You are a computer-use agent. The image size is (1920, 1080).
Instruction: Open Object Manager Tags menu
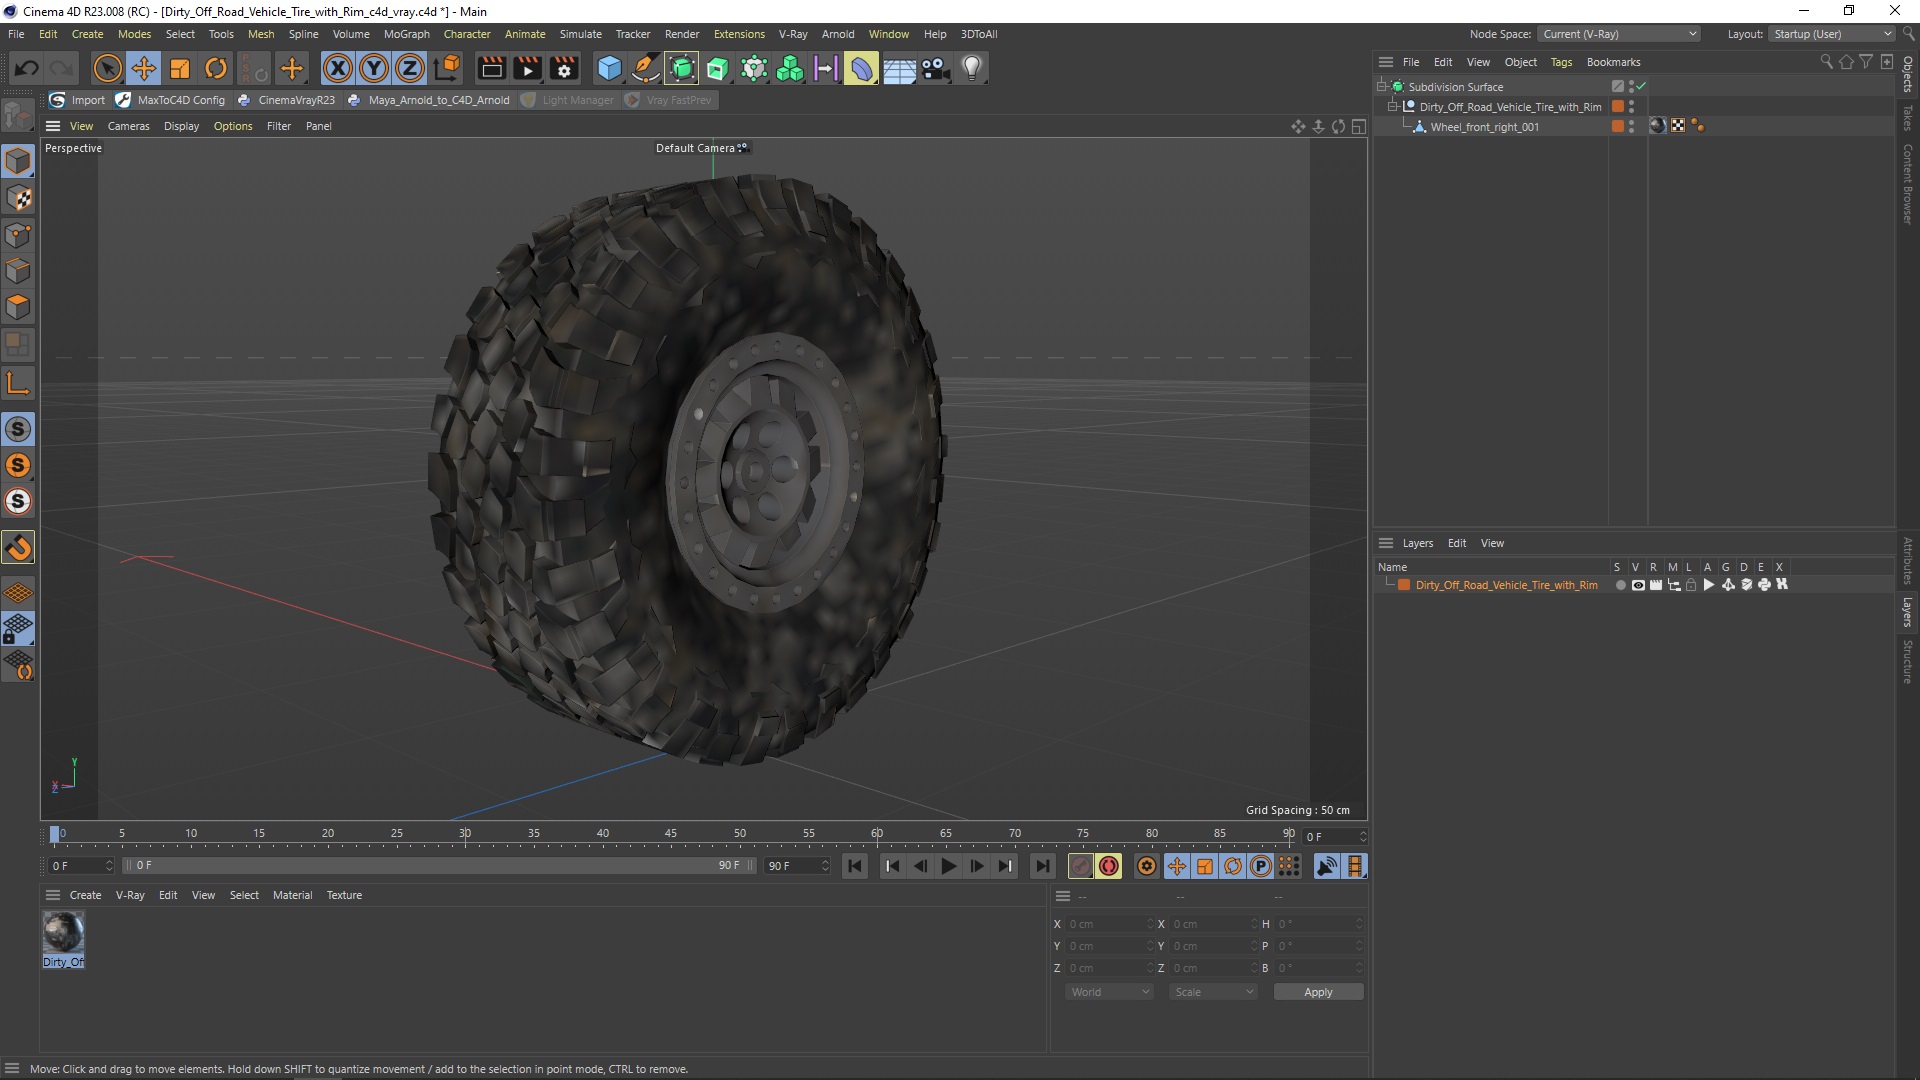1561,62
